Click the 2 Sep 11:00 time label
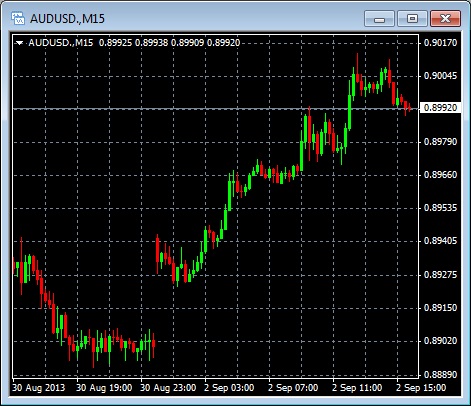Screen dimensions: 471x406 [x=357, y=388]
